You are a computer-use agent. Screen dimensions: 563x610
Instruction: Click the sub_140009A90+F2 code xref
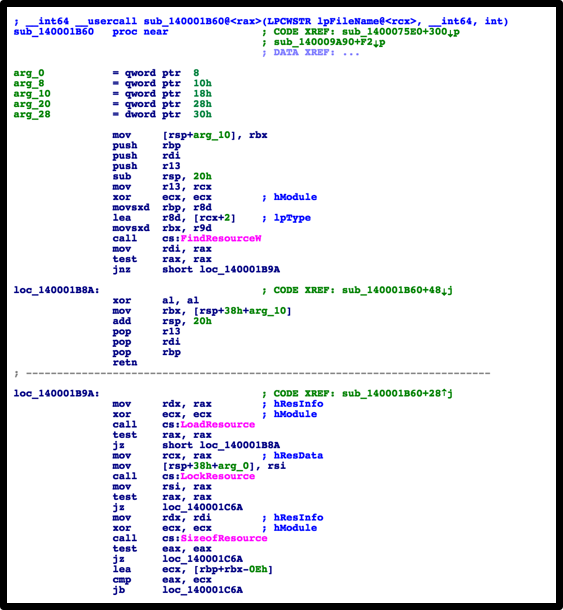(329, 42)
